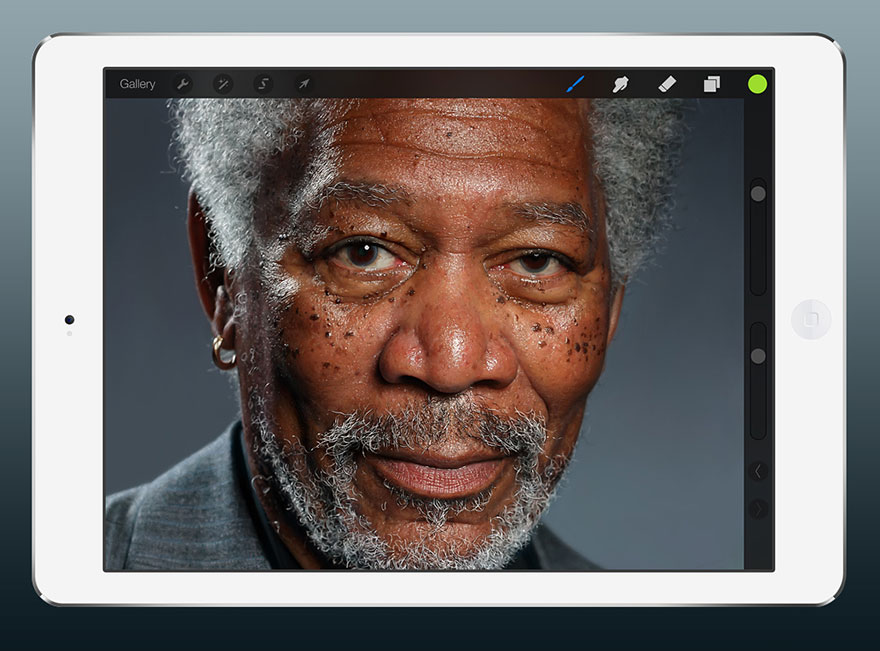This screenshot has width=880, height=651.
Task: Open the Layers panel
Action: tap(711, 84)
